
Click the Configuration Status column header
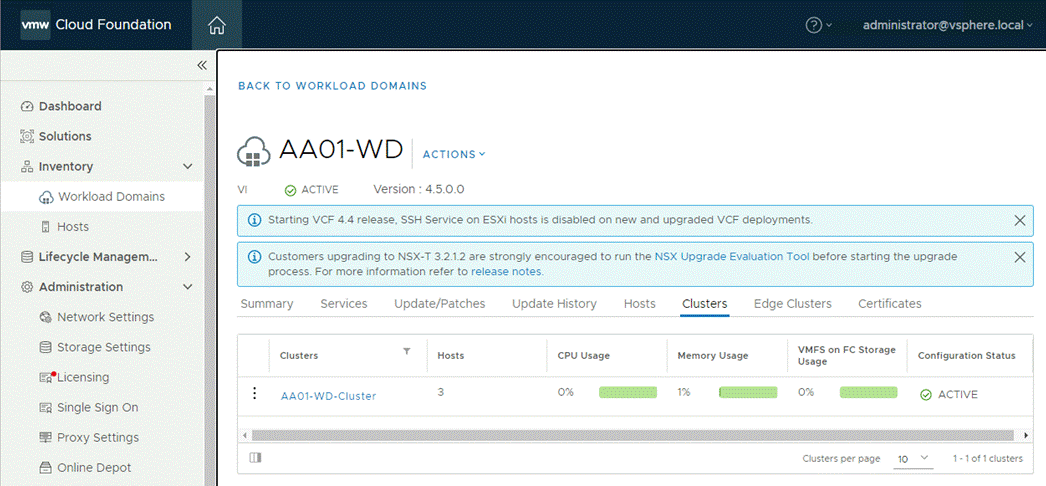(967, 355)
